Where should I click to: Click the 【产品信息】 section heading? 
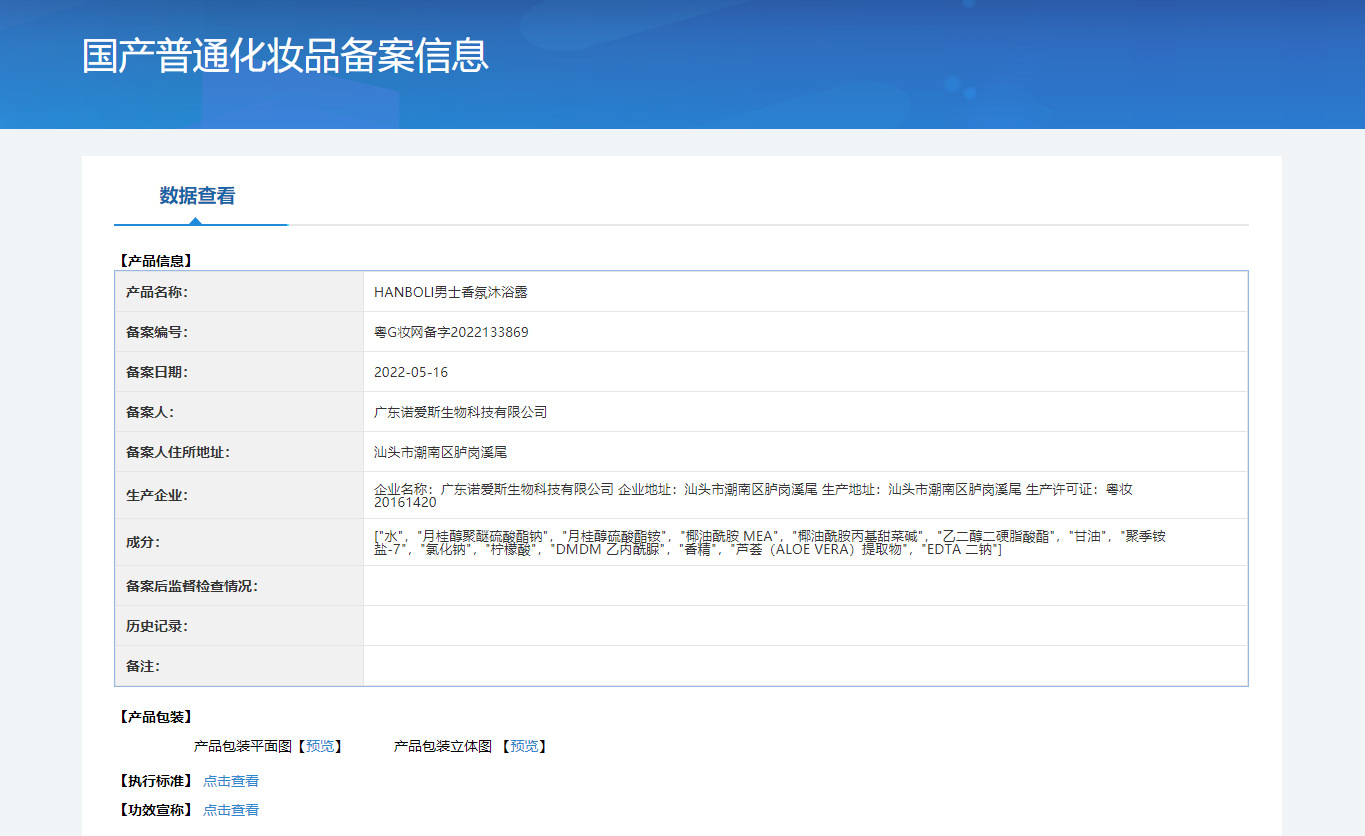(x=155, y=261)
